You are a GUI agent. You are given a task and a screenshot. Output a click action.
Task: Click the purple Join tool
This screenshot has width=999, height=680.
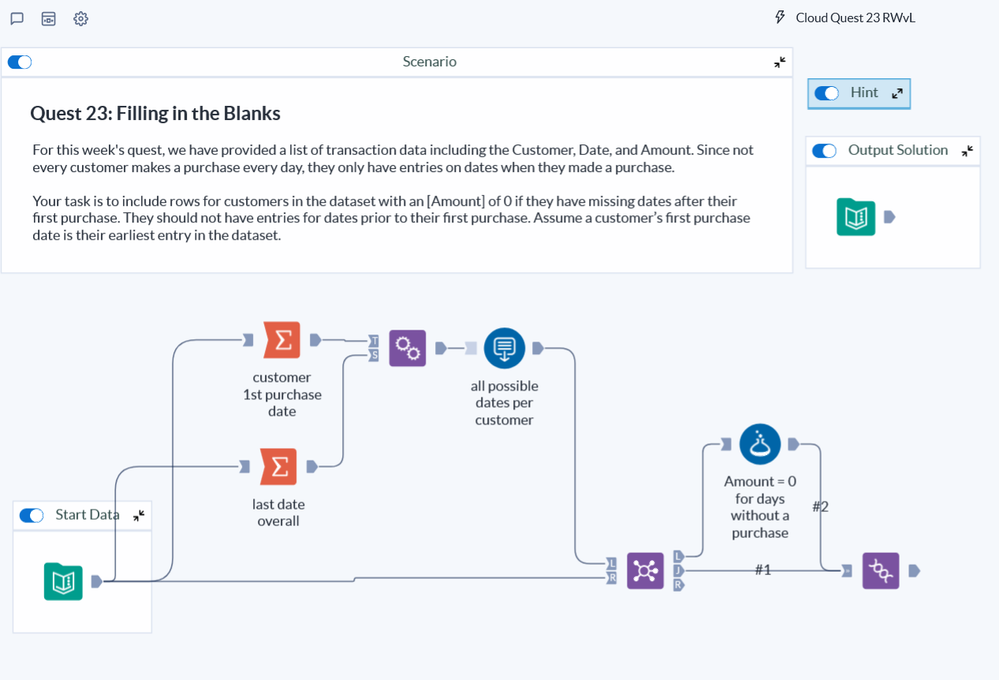645,571
